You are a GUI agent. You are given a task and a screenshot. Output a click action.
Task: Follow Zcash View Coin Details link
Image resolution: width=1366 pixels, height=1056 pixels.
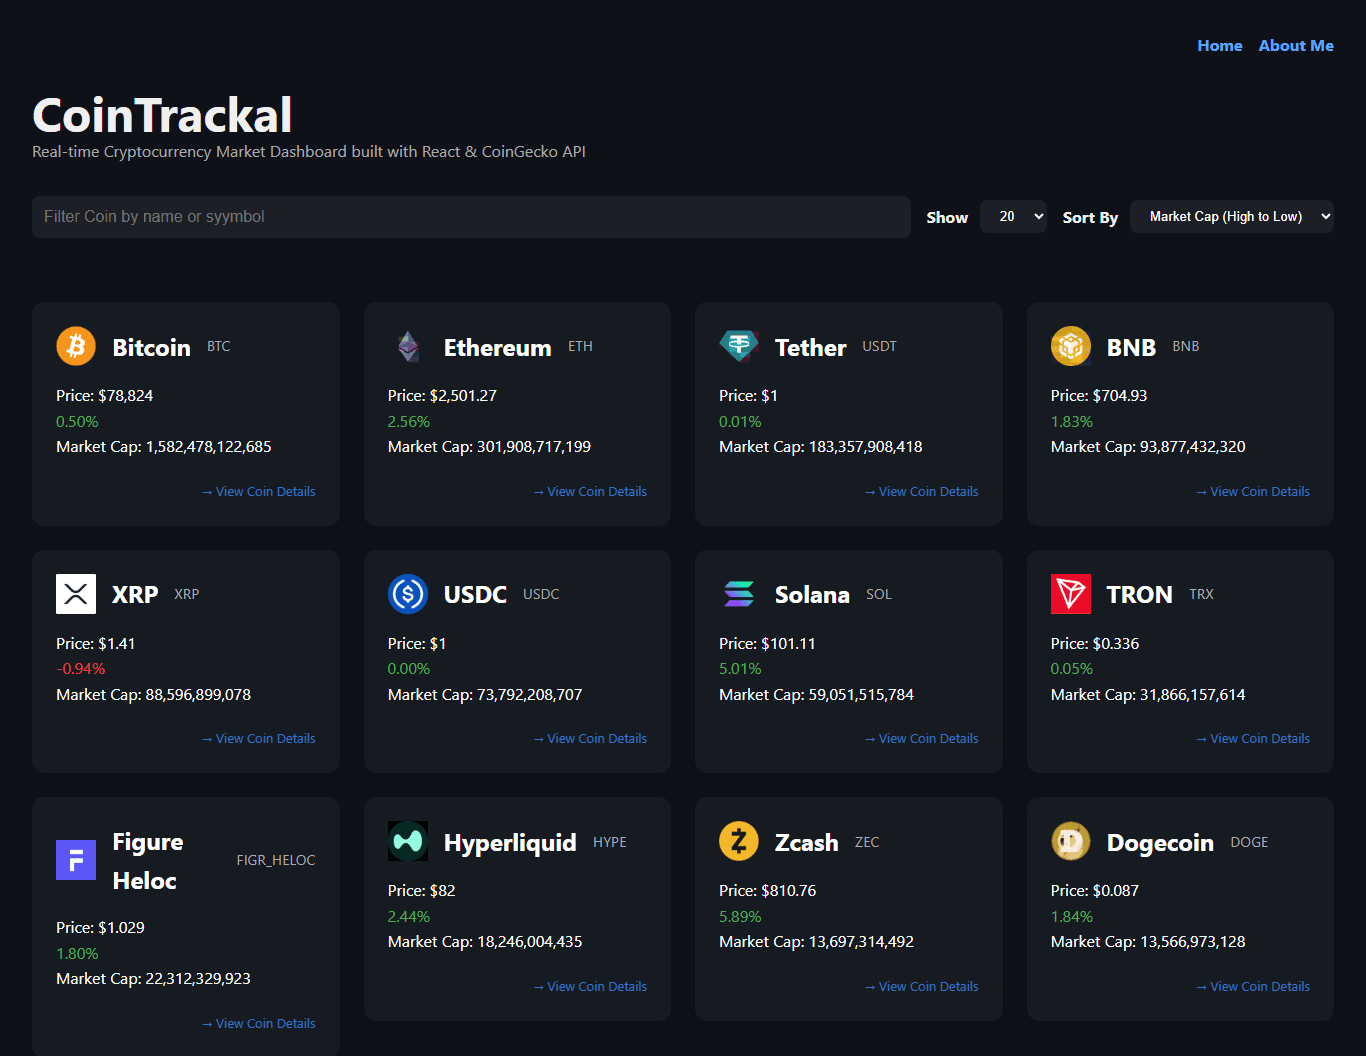[922, 987]
